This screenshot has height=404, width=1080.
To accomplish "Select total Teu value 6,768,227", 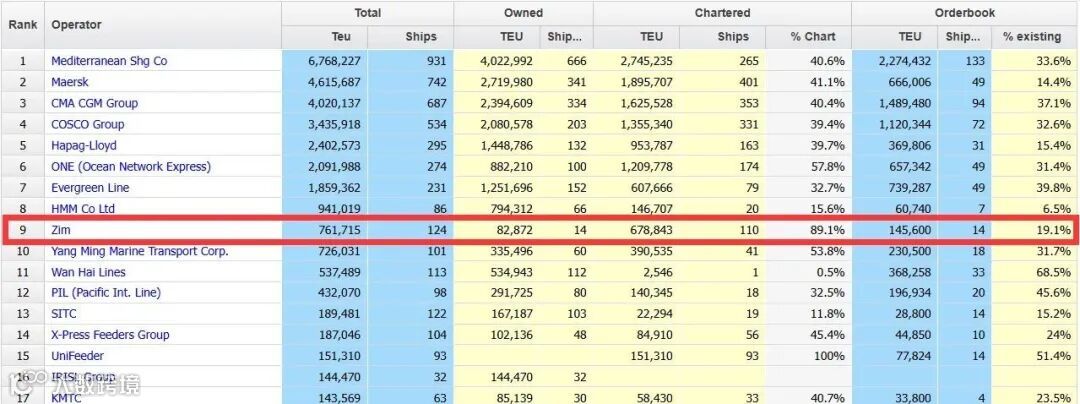I will click(x=335, y=61).
